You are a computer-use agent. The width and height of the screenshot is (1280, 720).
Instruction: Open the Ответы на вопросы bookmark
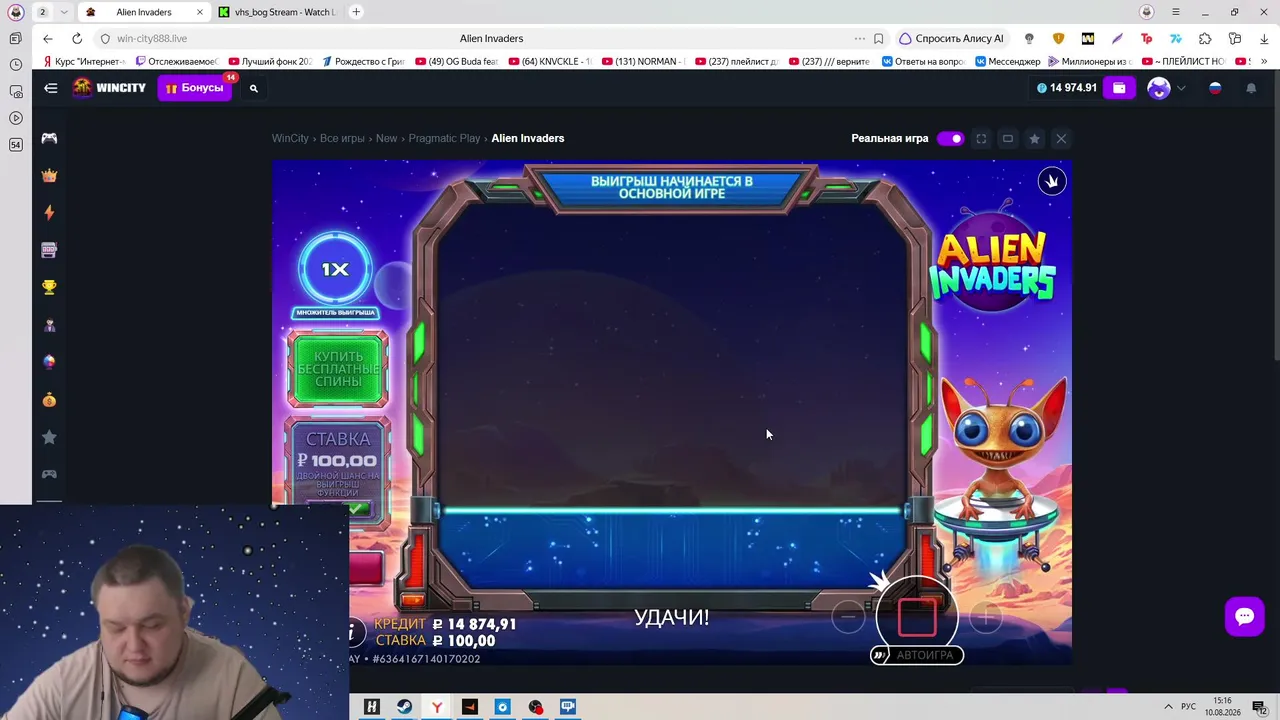coord(923,62)
